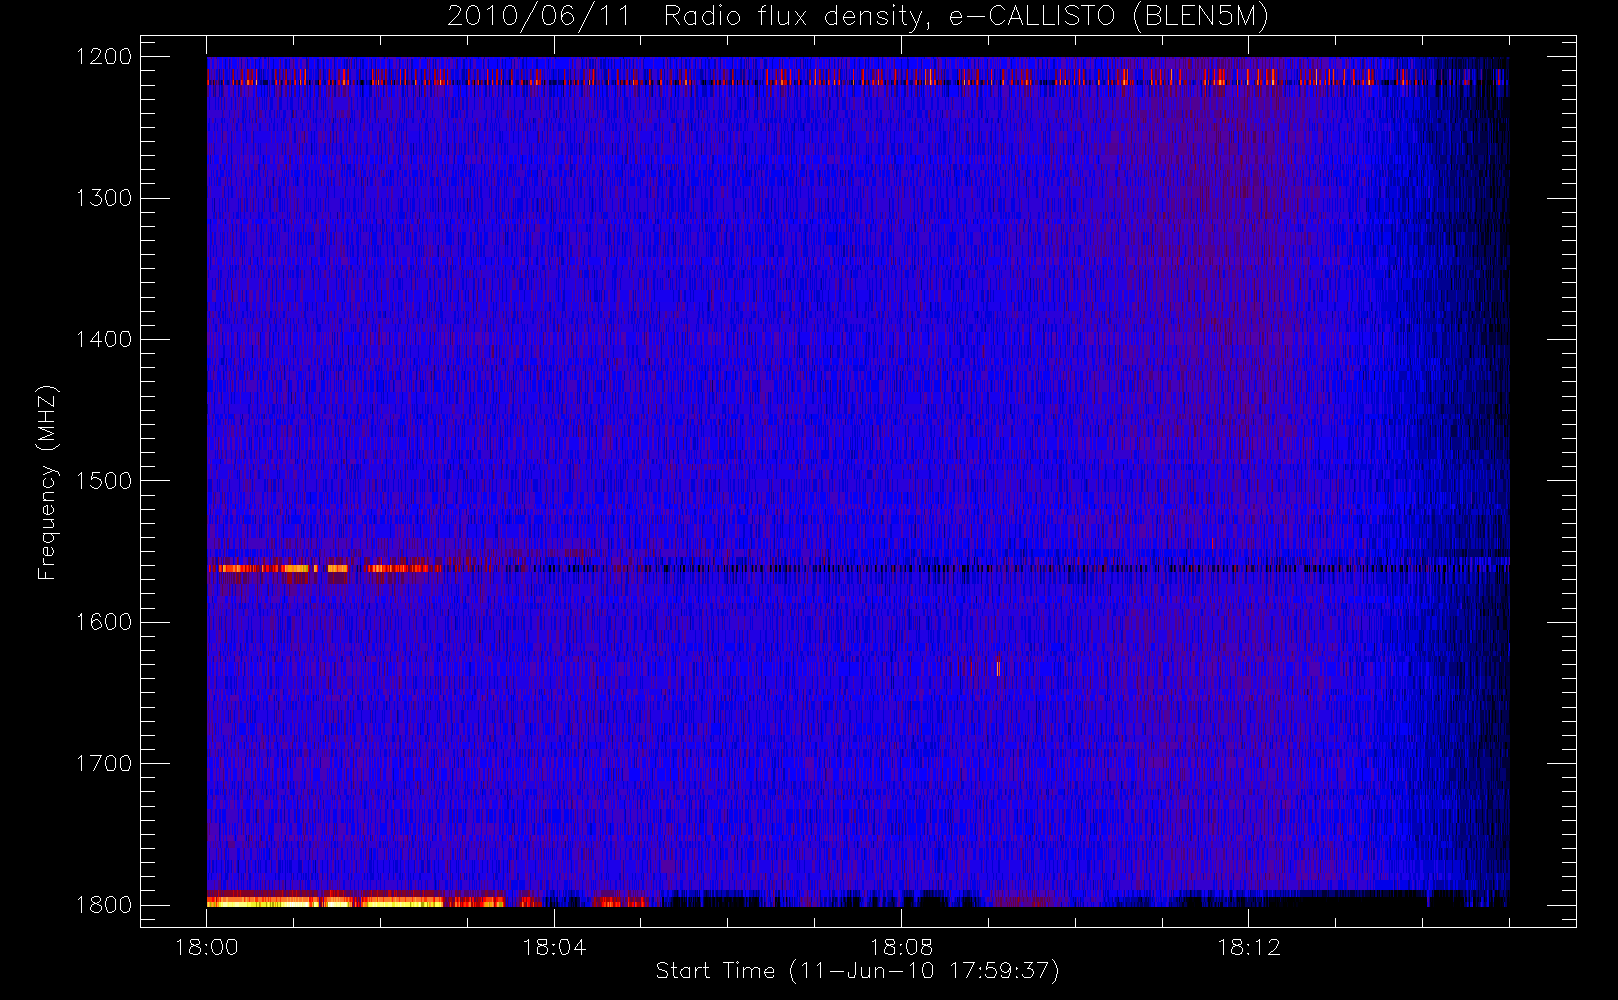Click the 18:04 time tick label

[x=554, y=947]
